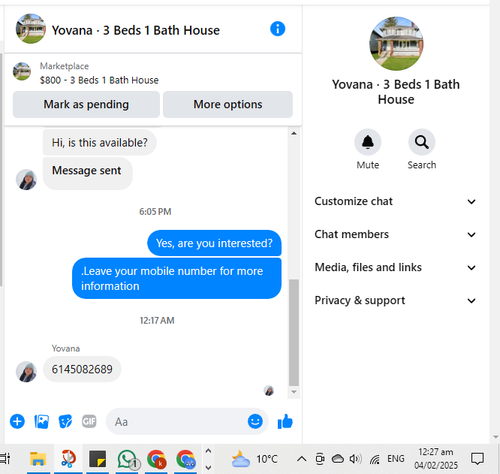The height and width of the screenshot is (474, 500).
Task: Click the 'Hi, is this available?' message
Action: point(100,143)
